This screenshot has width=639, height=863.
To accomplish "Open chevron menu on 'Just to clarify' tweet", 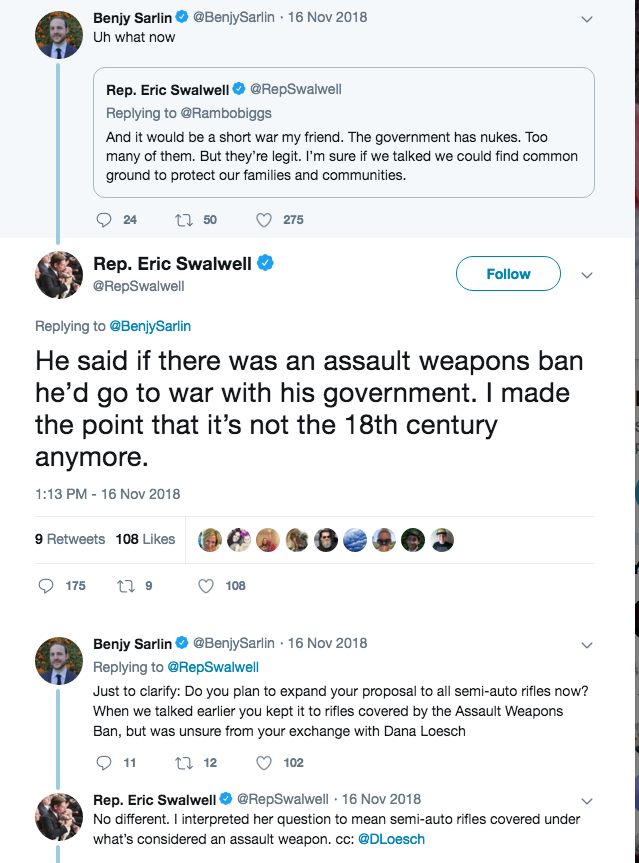I will pos(587,644).
